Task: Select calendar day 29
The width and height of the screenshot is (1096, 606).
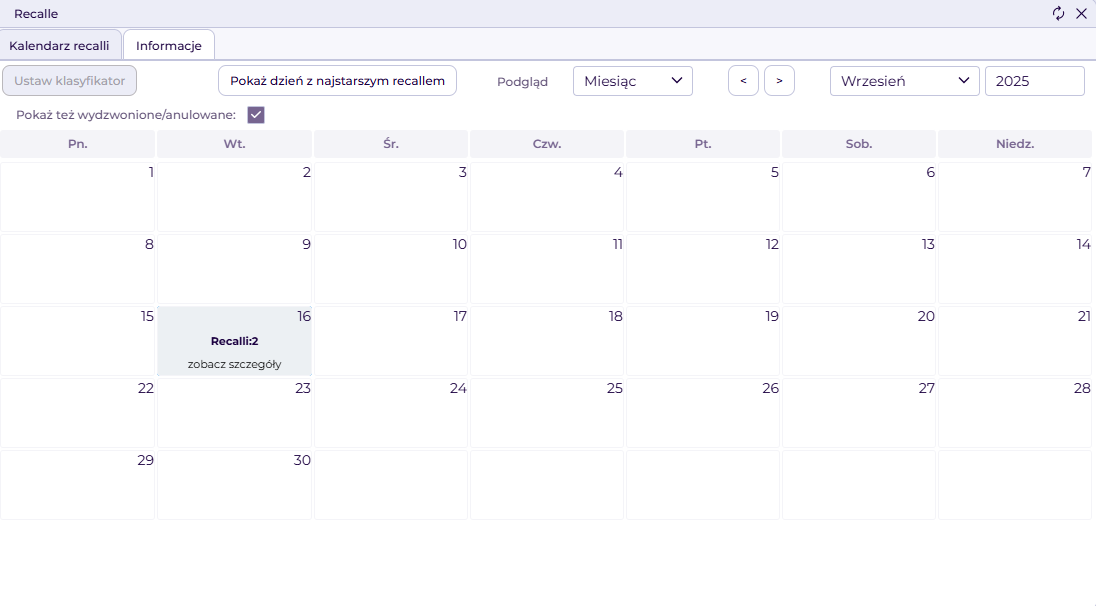Action: point(78,485)
